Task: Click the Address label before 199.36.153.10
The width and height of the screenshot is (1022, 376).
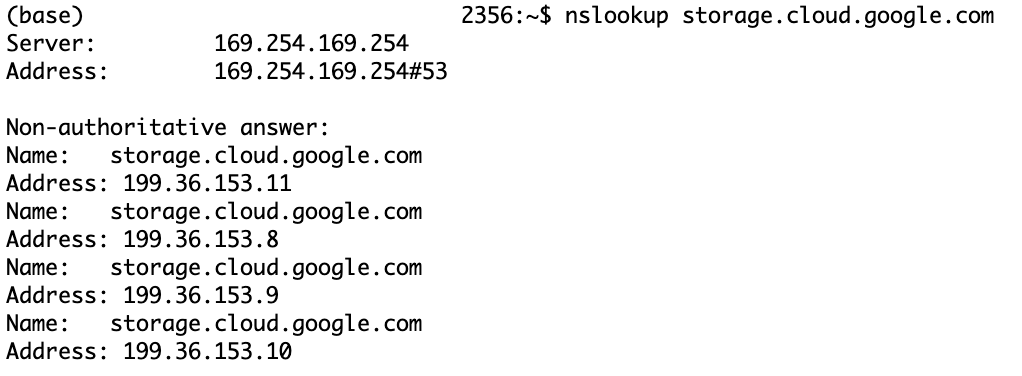Action: click(57, 352)
